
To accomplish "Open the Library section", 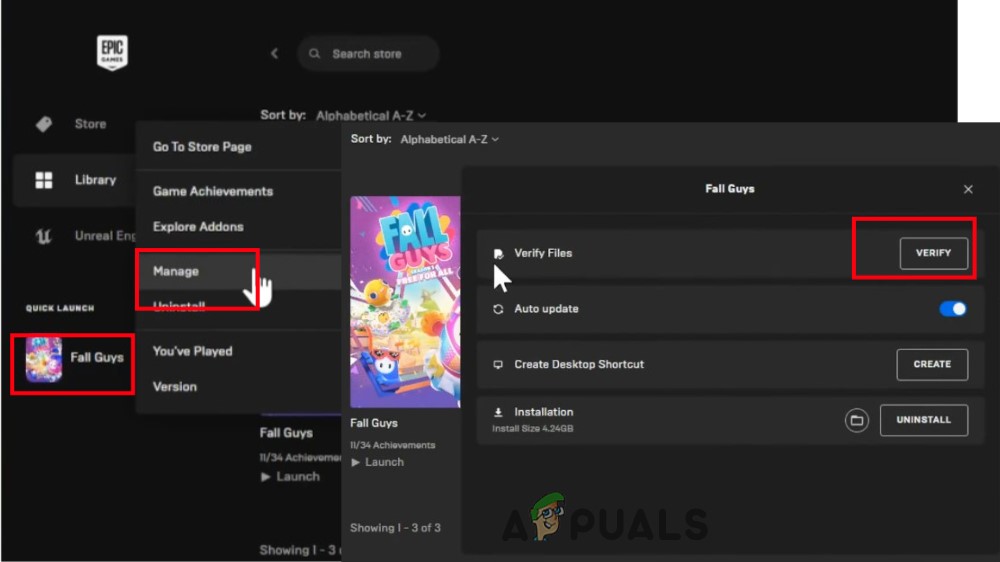I will tap(74, 180).
